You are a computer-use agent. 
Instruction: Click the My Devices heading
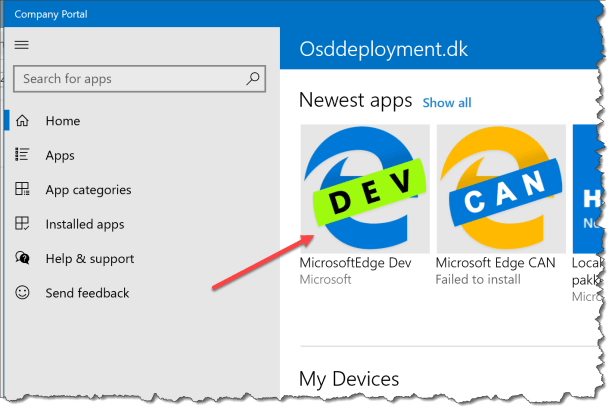tap(349, 379)
